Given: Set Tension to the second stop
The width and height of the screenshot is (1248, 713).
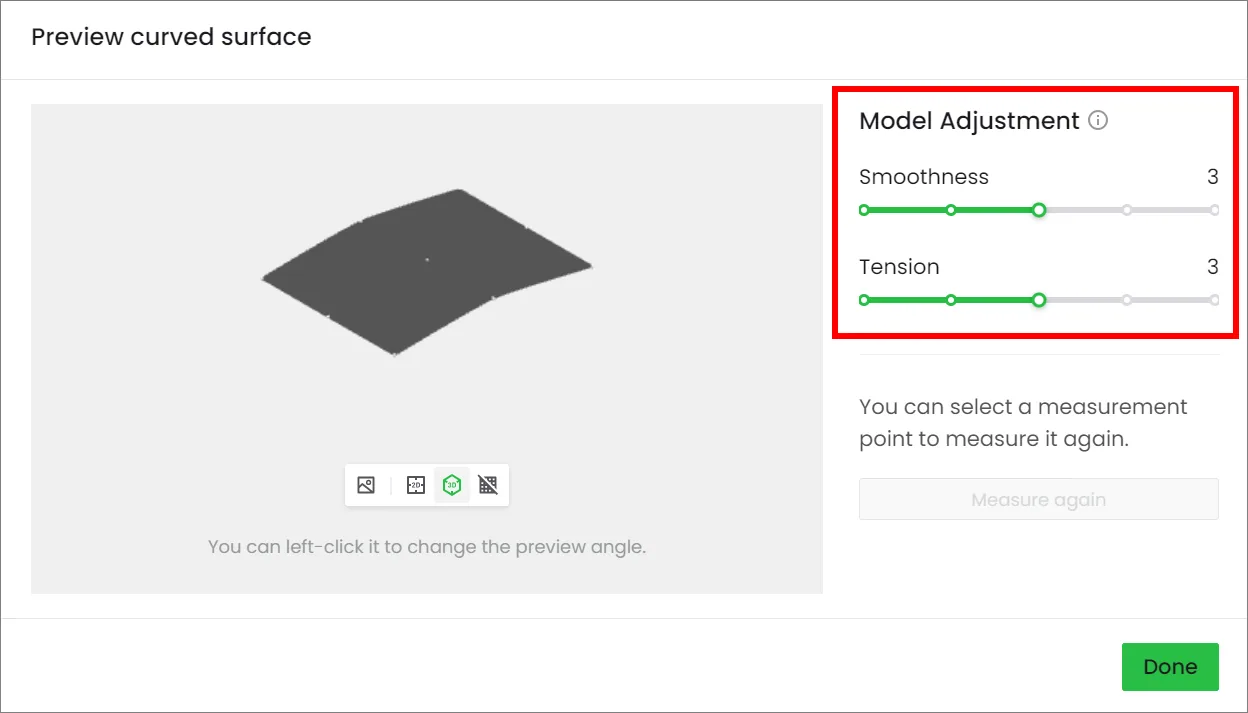Looking at the screenshot, I should pyautogui.click(x=951, y=300).
